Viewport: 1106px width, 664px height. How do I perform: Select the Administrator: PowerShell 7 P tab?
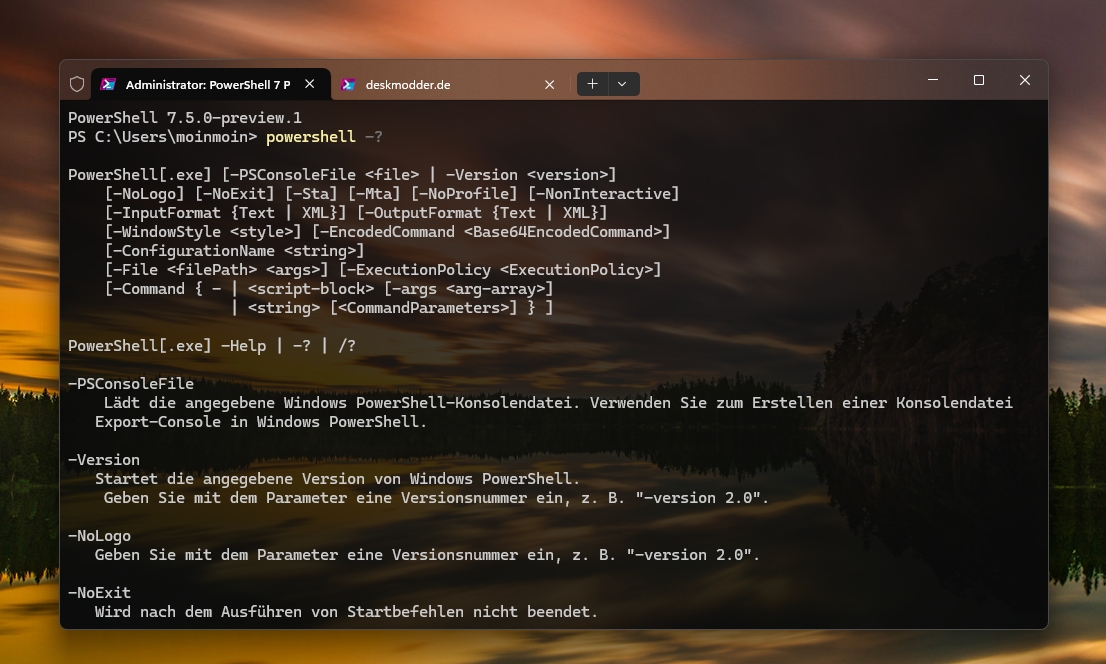[211, 84]
